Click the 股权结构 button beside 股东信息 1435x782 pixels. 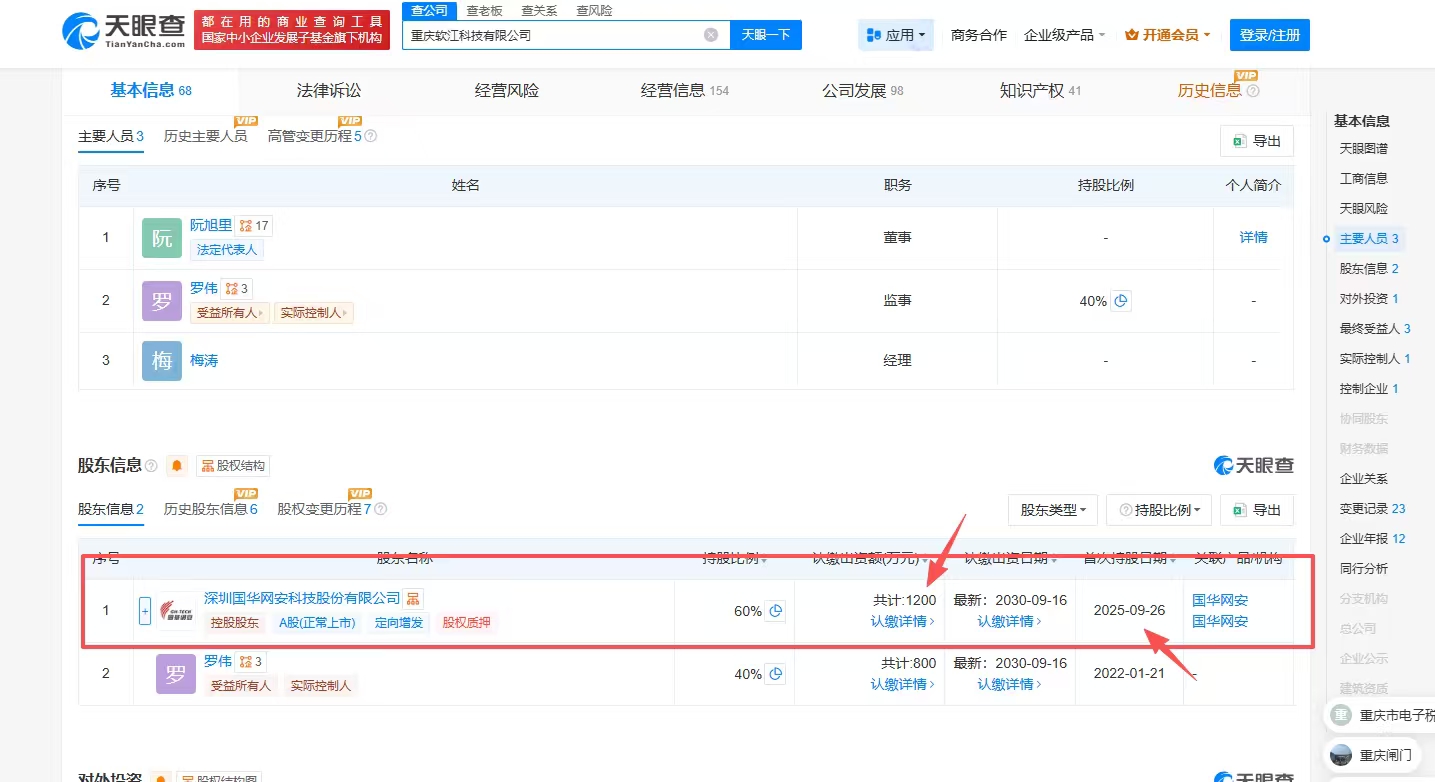click(x=233, y=466)
